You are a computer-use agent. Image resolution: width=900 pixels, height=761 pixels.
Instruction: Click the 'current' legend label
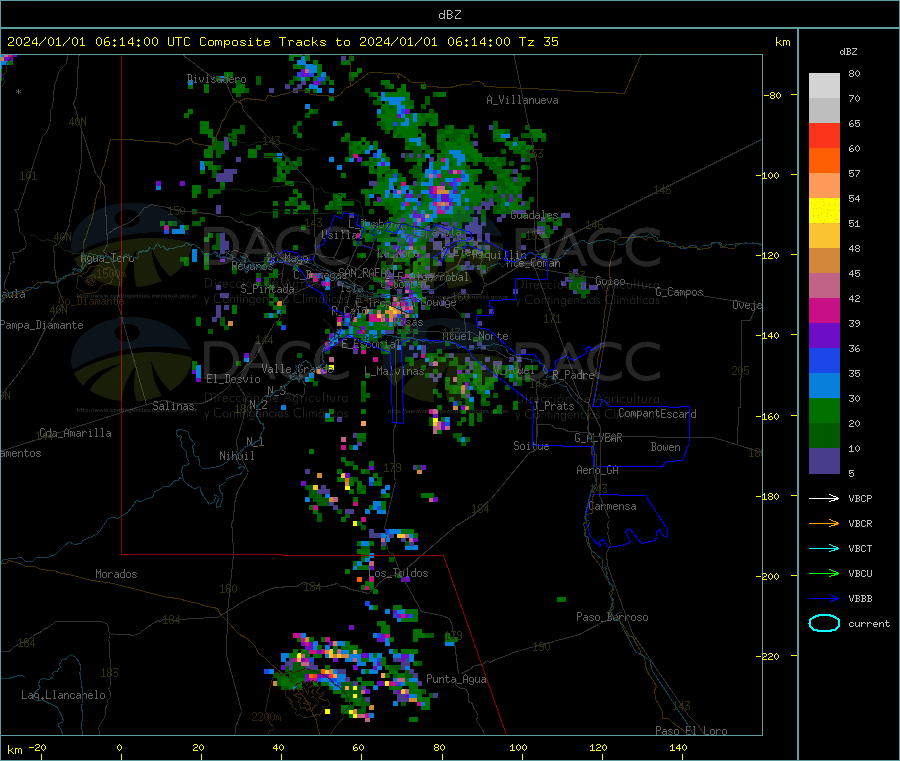tap(869, 623)
